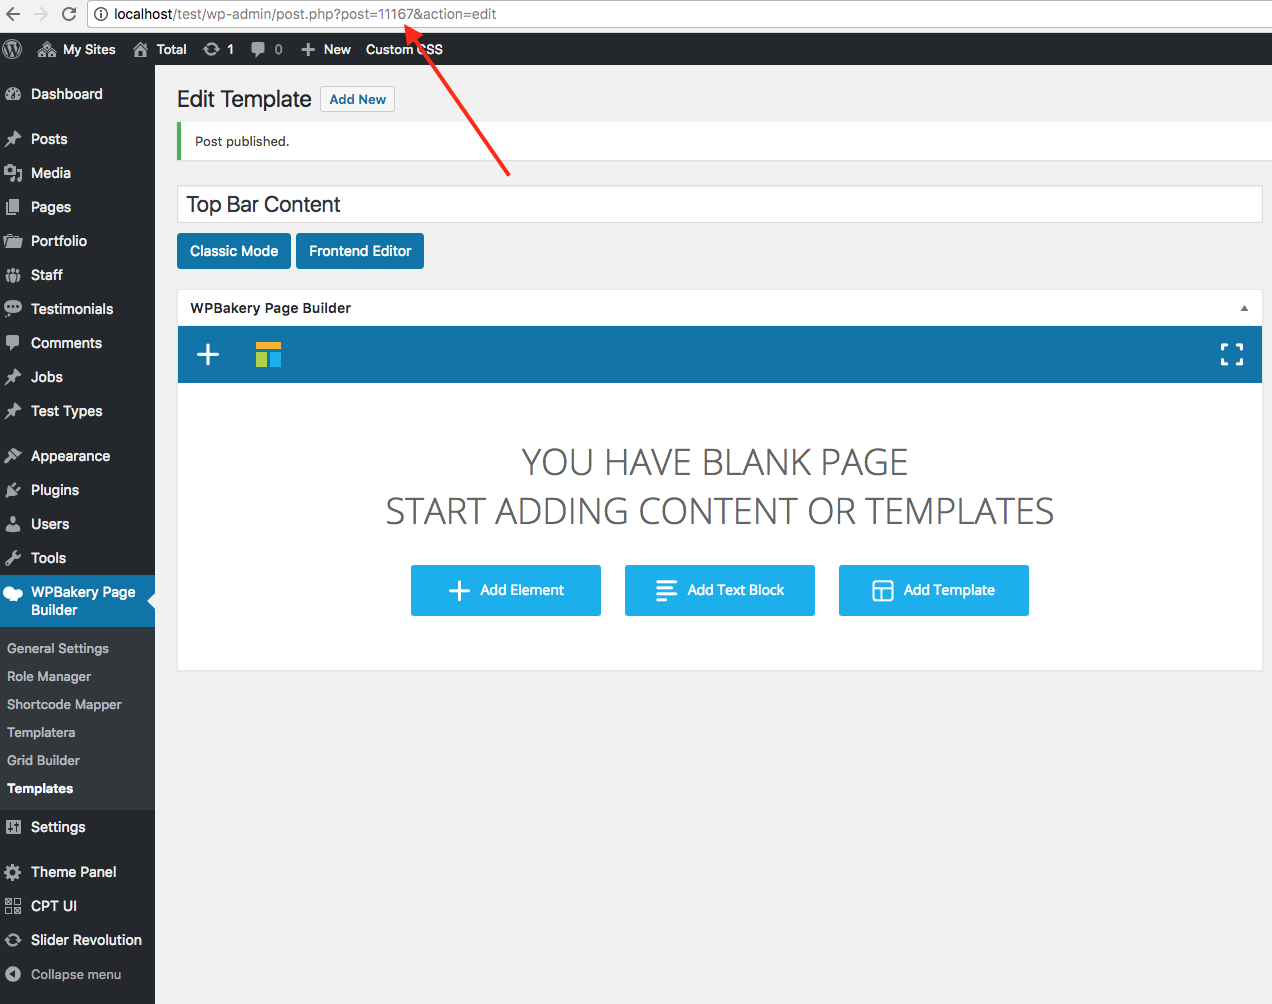This screenshot has height=1004, width=1272.
Task: Click WPBakery Page Builder sidebar item
Action: coord(77,601)
